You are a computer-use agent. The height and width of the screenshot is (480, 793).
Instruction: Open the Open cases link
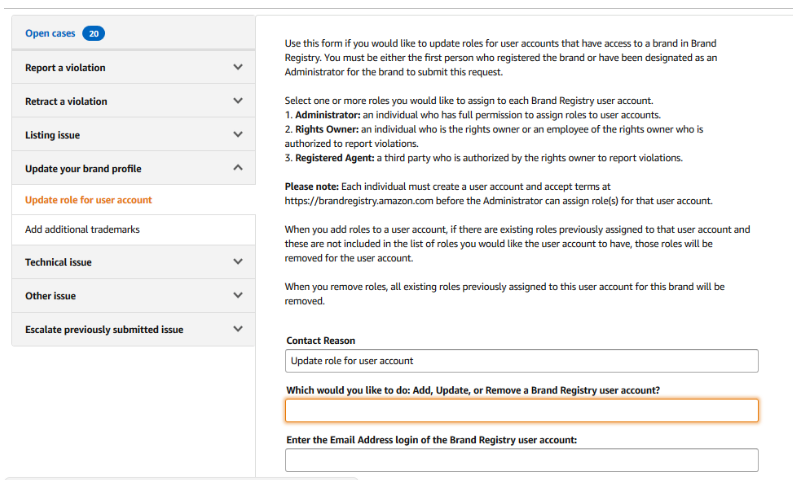[50, 33]
